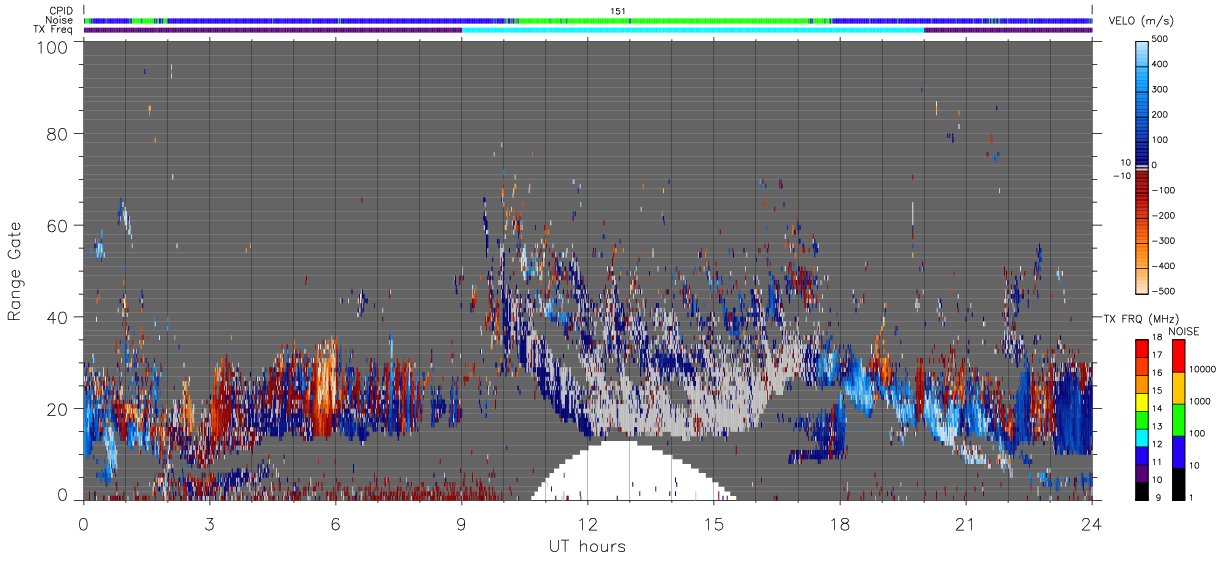Click the VELO (m/s) legend title
This screenshot has height=567, width=1228.
[x=1140, y=22]
